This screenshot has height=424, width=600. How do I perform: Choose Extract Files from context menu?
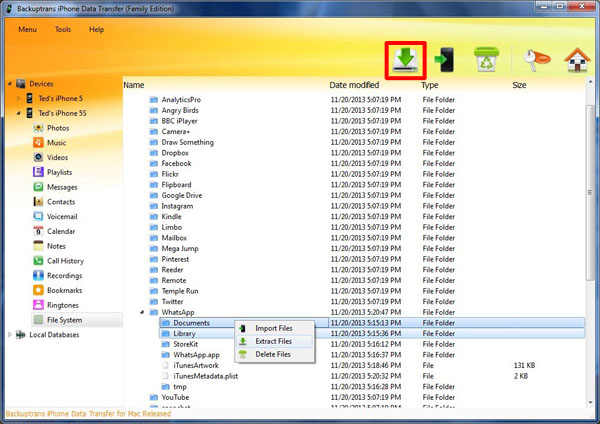click(x=274, y=341)
